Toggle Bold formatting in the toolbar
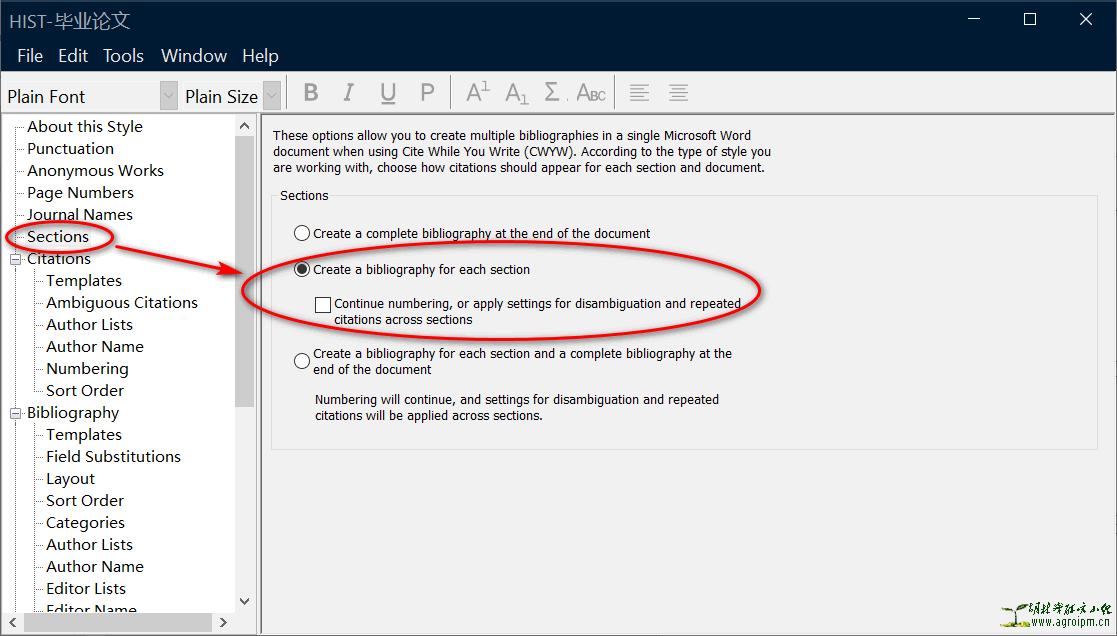 [x=311, y=93]
